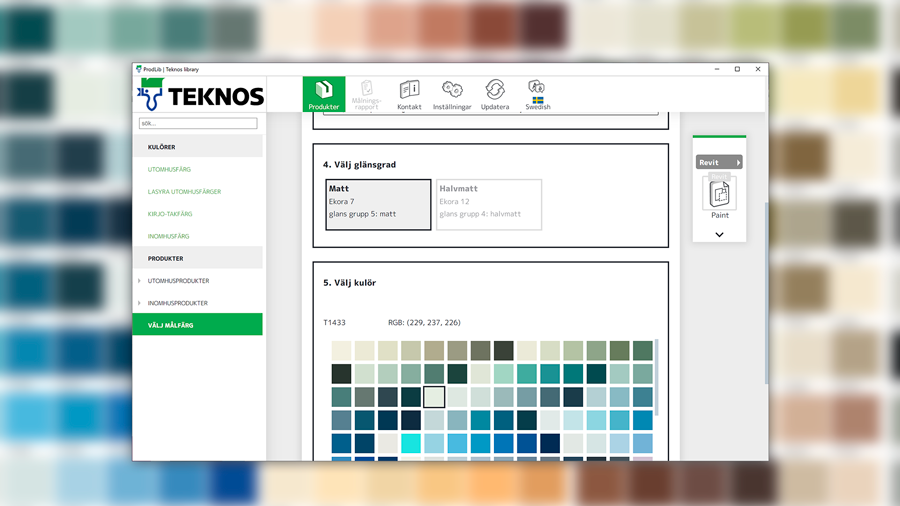Open Inställningar gear icon
The width and height of the screenshot is (900, 506).
(452, 94)
